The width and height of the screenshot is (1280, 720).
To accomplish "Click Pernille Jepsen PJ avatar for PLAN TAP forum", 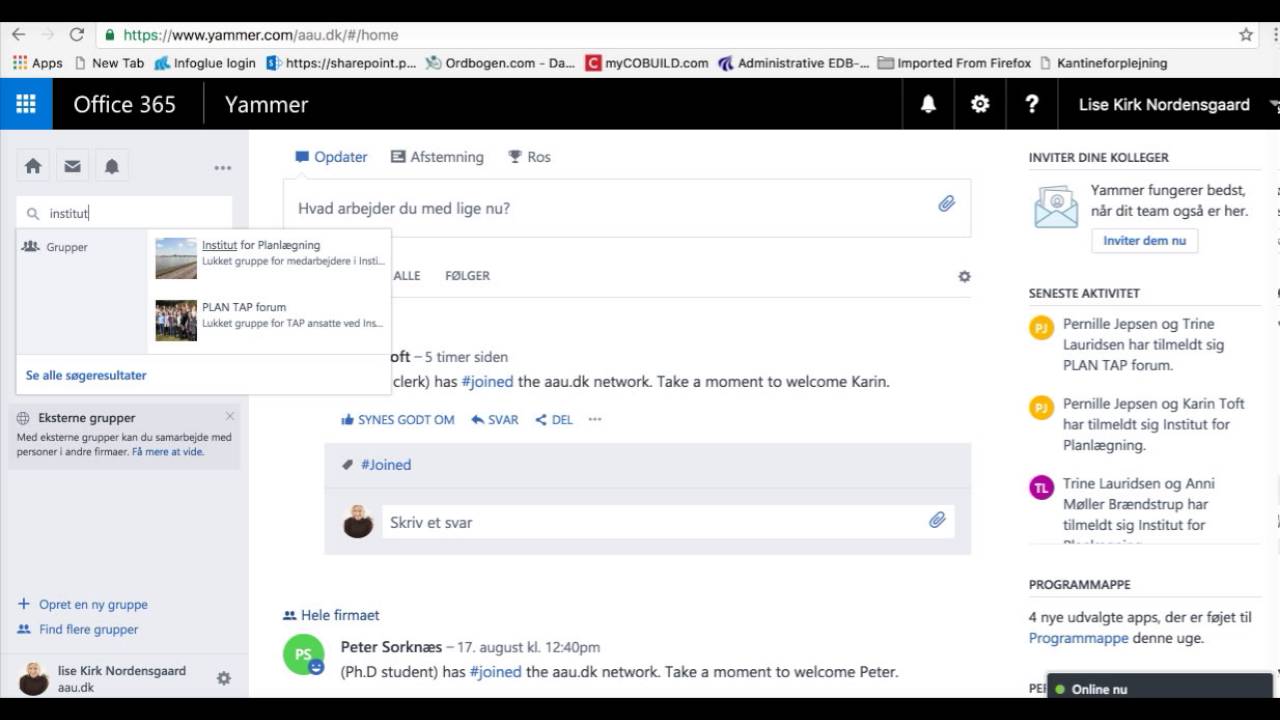I will [1042, 327].
